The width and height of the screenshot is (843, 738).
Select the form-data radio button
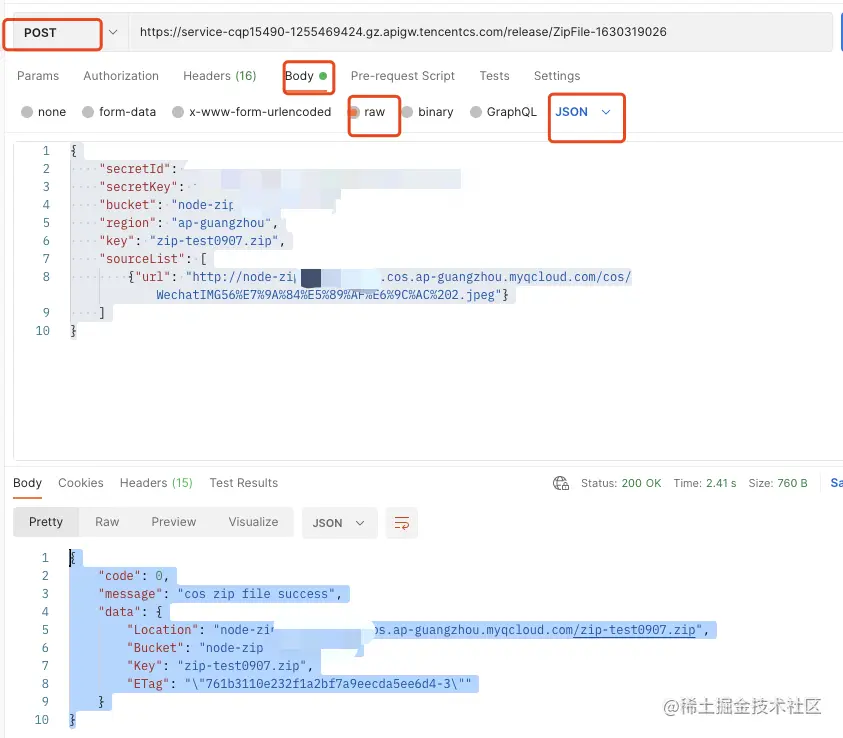coord(88,112)
